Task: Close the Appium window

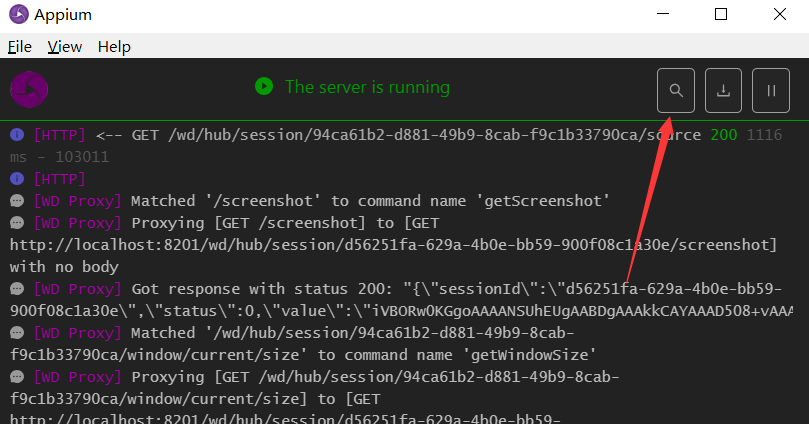Action: [780, 14]
